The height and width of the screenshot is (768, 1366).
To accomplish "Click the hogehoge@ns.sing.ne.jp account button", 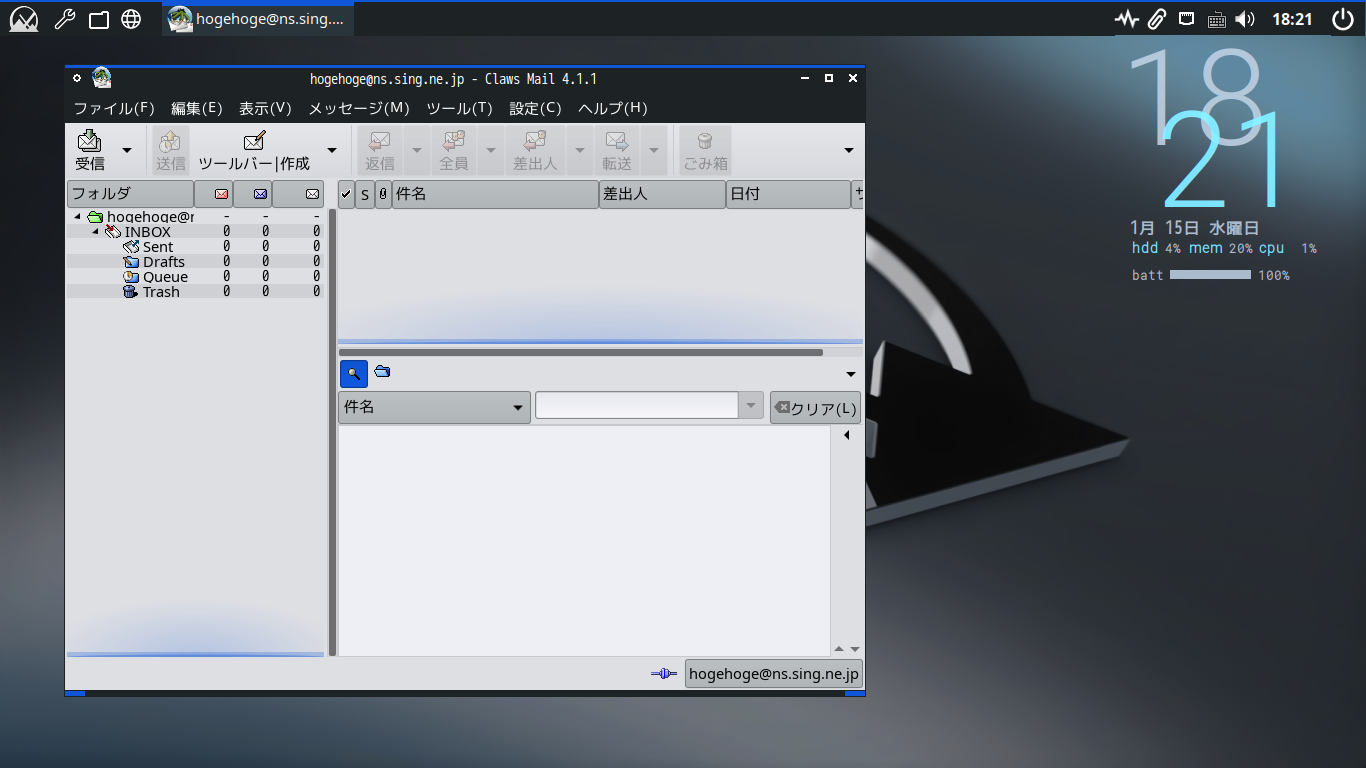I will tap(773, 674).
